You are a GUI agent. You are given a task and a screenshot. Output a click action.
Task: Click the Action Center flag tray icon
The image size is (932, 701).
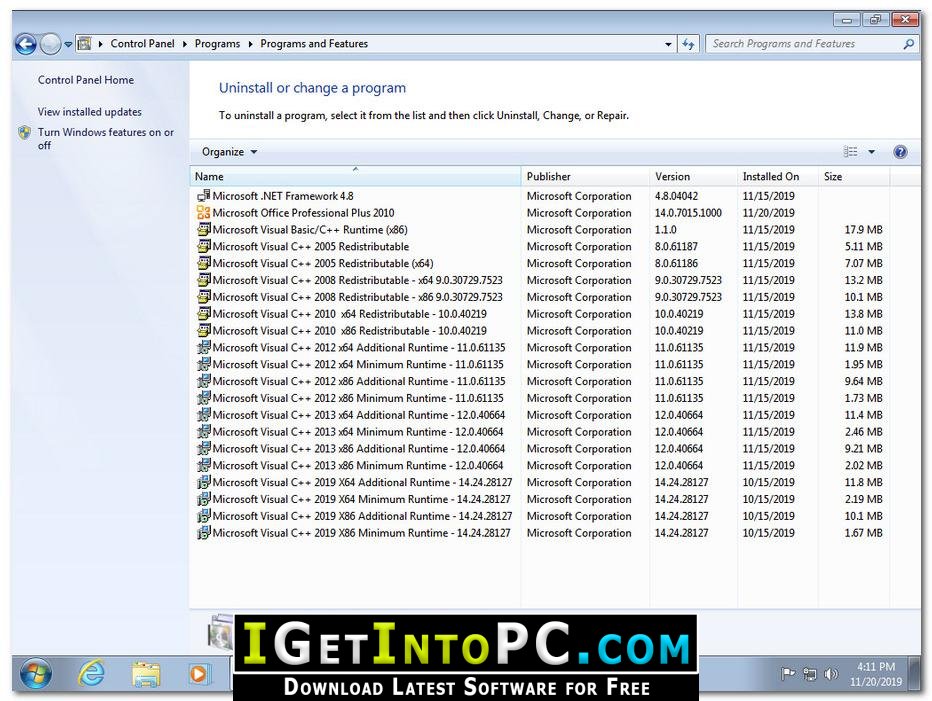(788, 674)
